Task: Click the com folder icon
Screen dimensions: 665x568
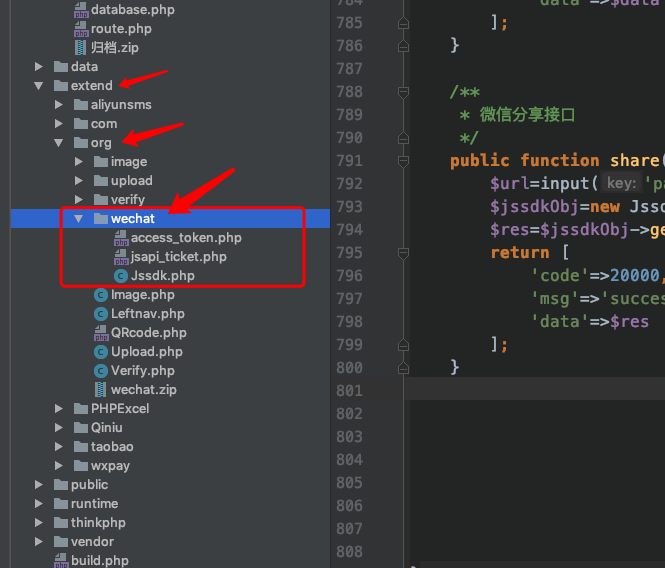Action: [x=81, y=124]
